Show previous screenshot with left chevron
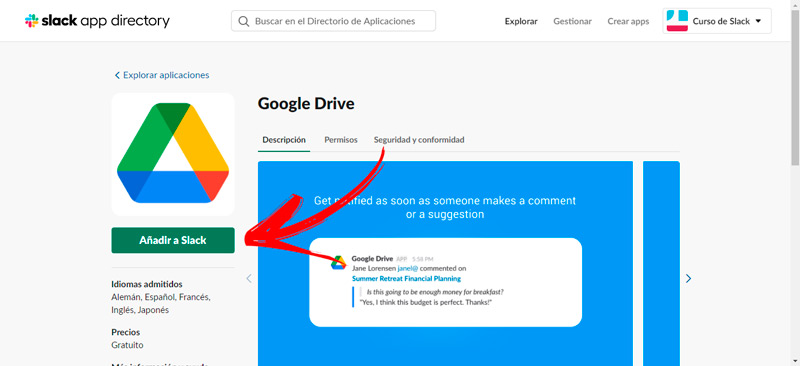The image size is (800, 366). point(249,279)
